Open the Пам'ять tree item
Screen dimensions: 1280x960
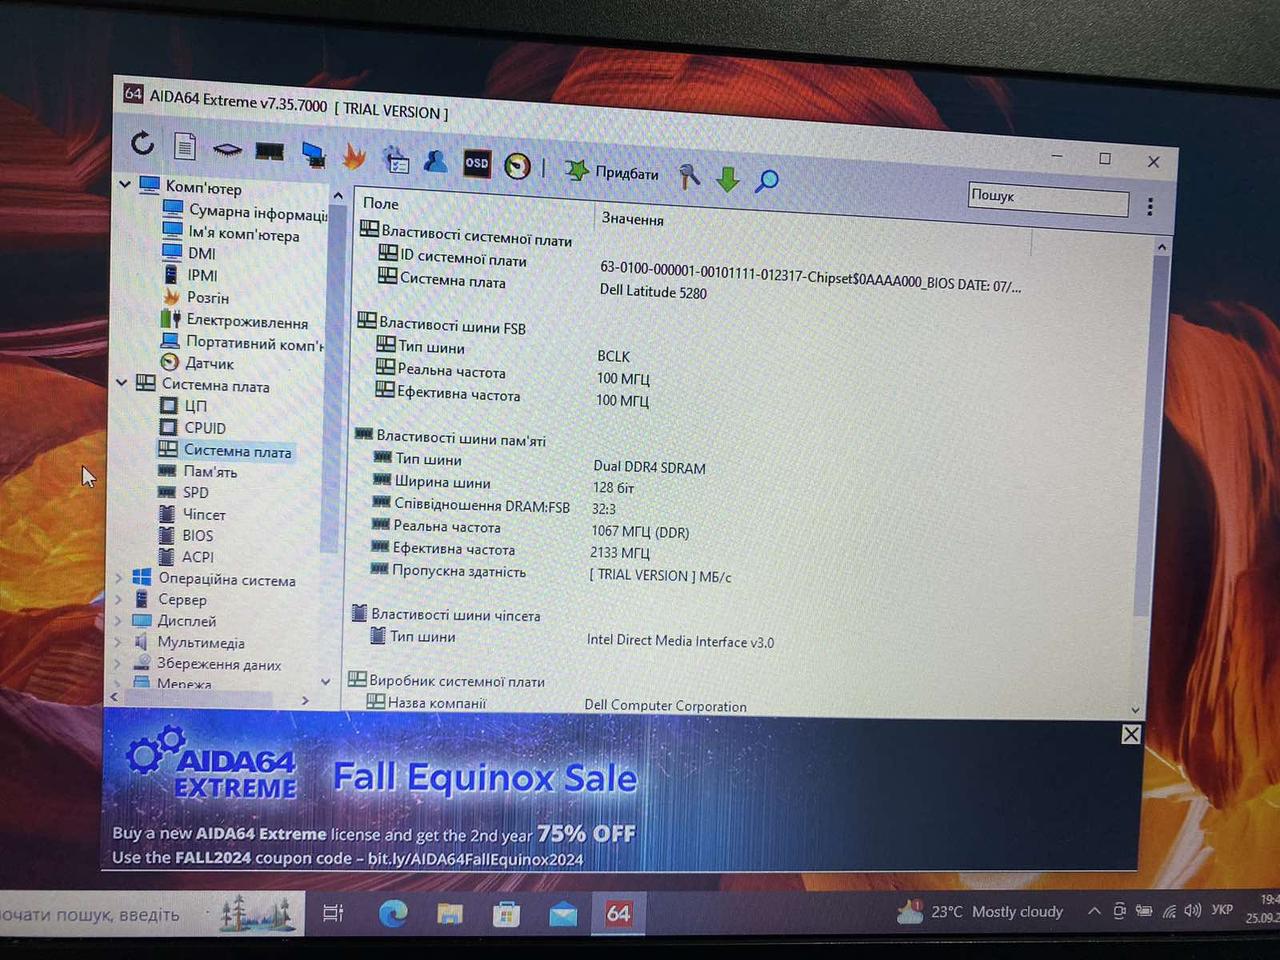198,471
